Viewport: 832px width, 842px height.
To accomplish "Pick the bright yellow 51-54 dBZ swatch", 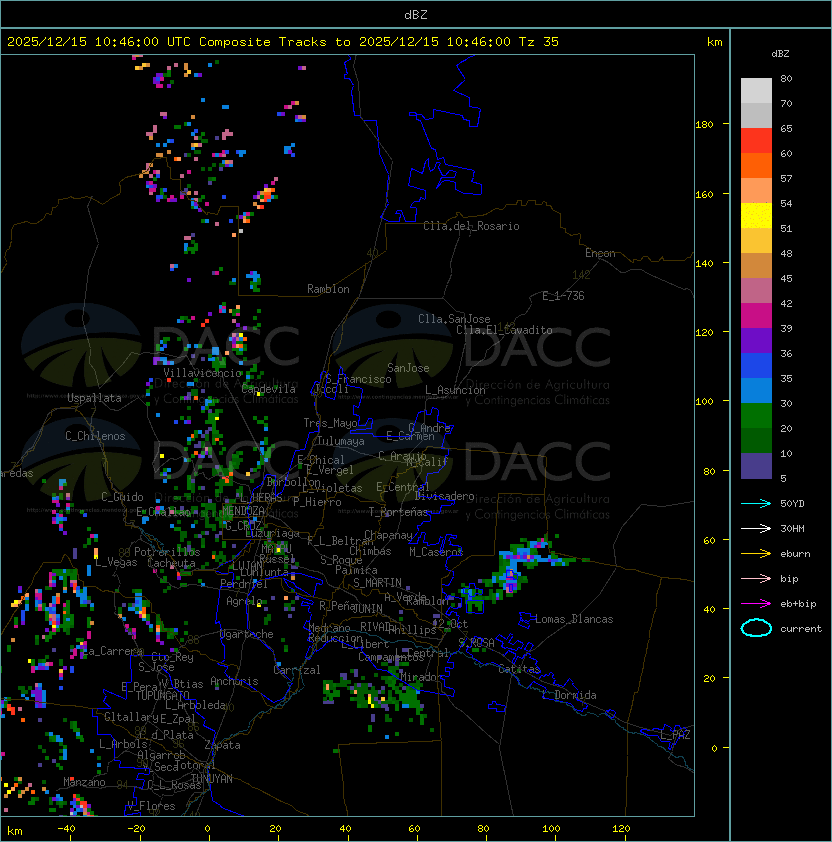I will click(x=756, y=216).
